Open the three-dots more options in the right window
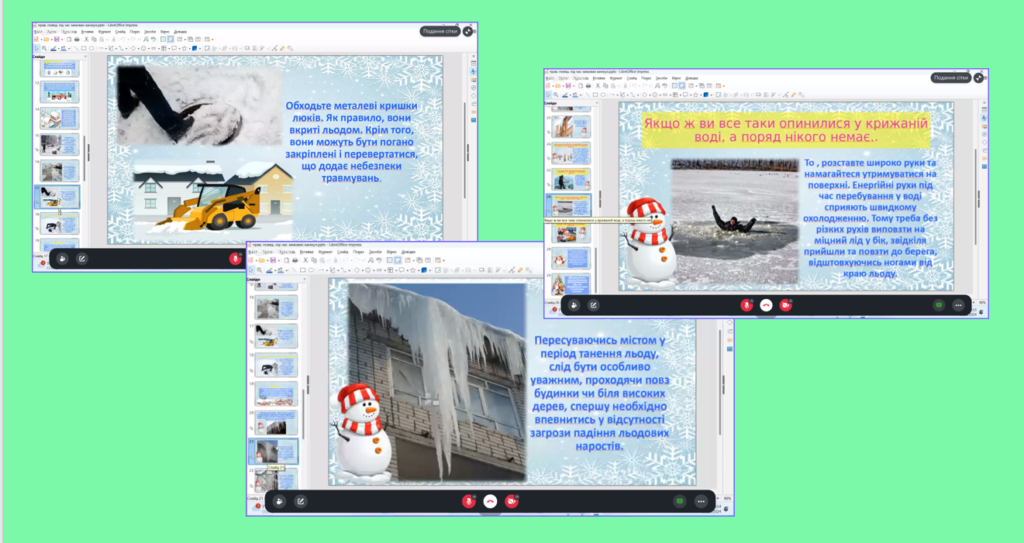1024x543 pixels. pyautogui.click(x=958, y=305)
